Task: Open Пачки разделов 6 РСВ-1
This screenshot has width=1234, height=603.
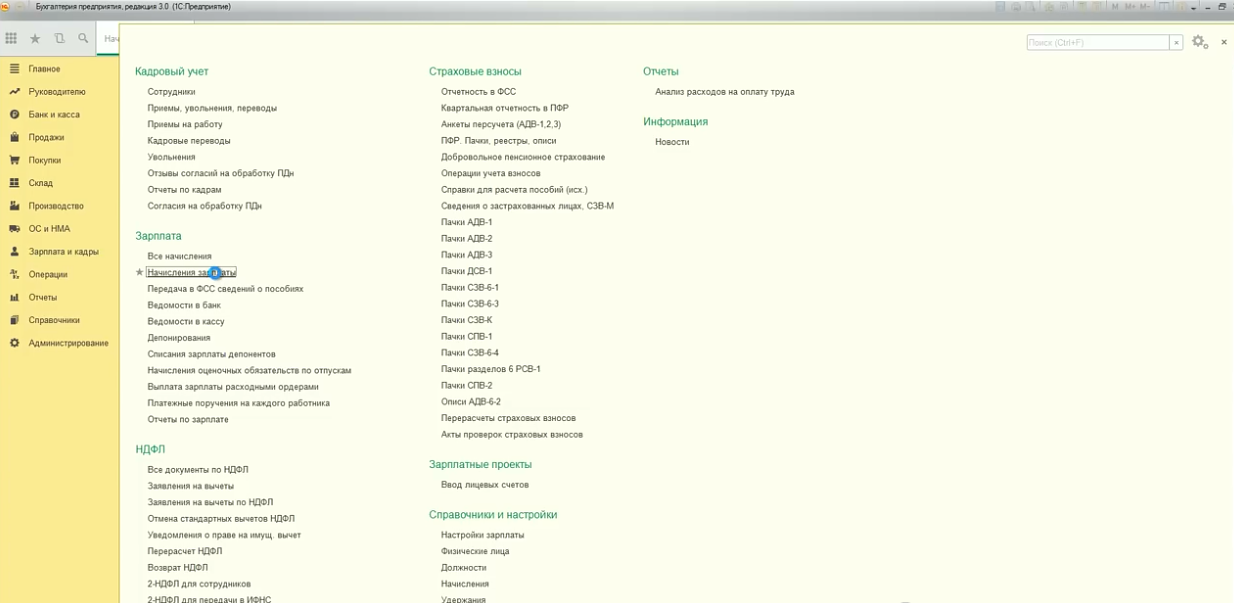Action: coord(491,369)
